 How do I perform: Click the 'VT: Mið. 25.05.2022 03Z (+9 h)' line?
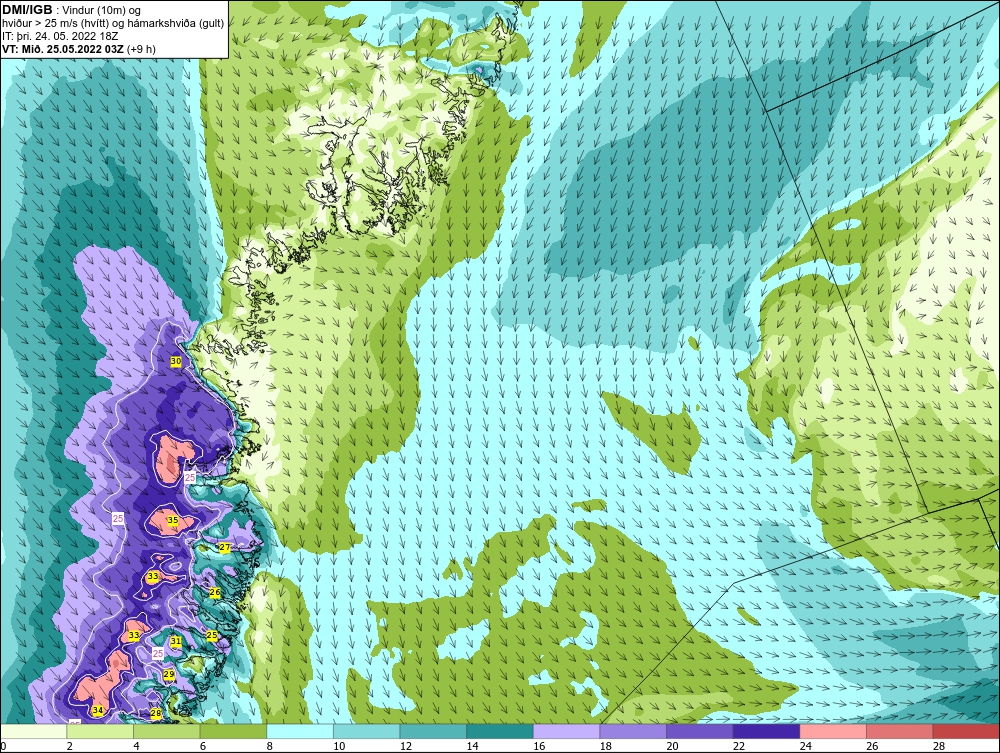(78, 49)
